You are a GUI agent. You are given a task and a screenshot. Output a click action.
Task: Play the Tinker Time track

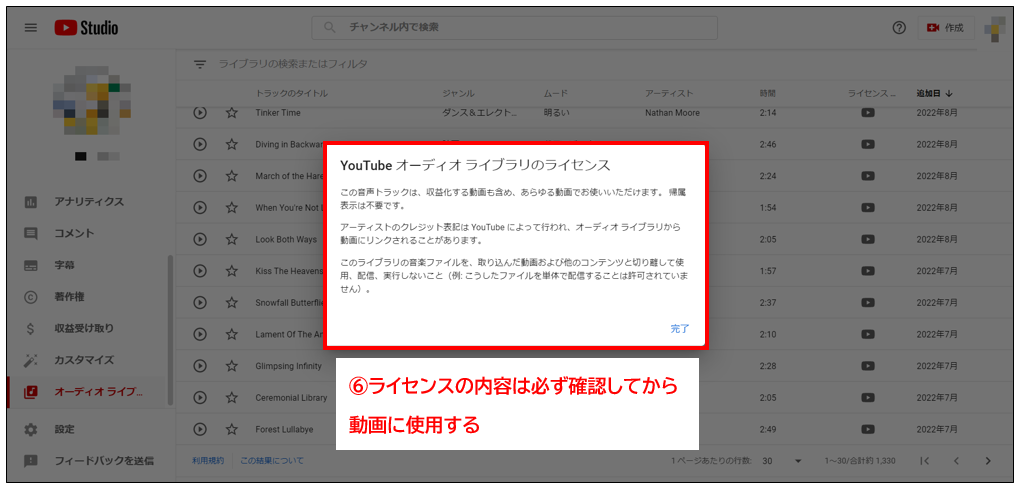click(x=200, y=113)
